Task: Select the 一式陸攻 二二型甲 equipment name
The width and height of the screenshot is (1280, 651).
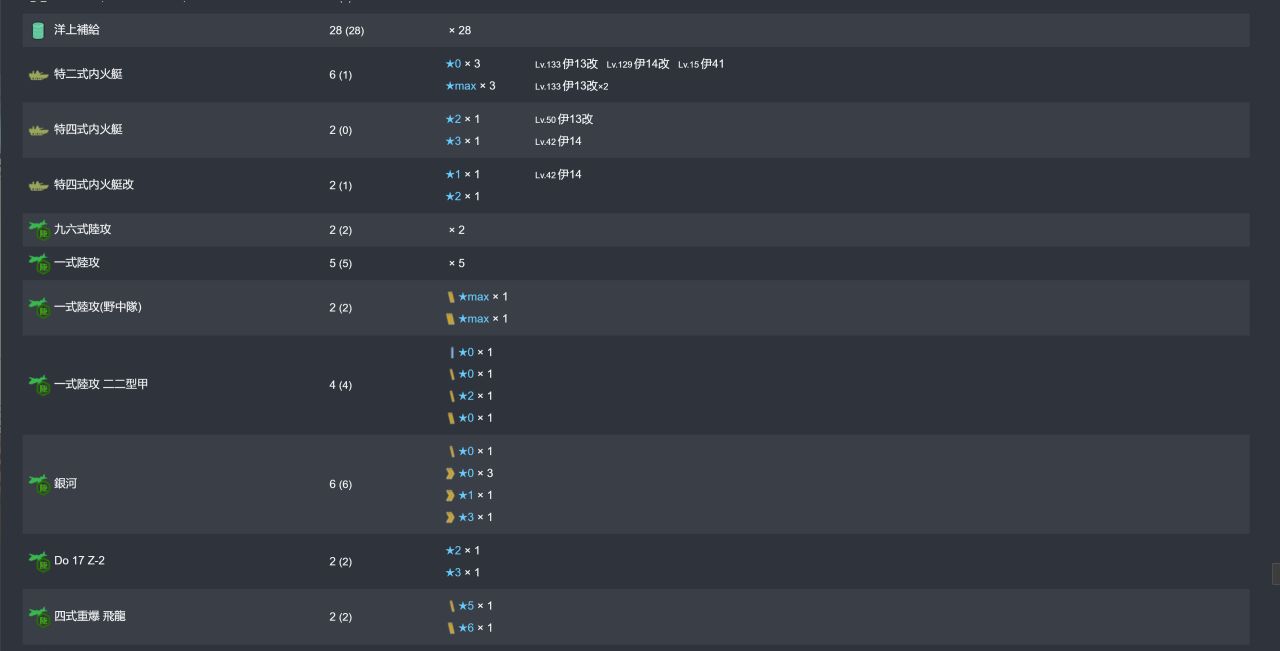Action: (101, 384)
